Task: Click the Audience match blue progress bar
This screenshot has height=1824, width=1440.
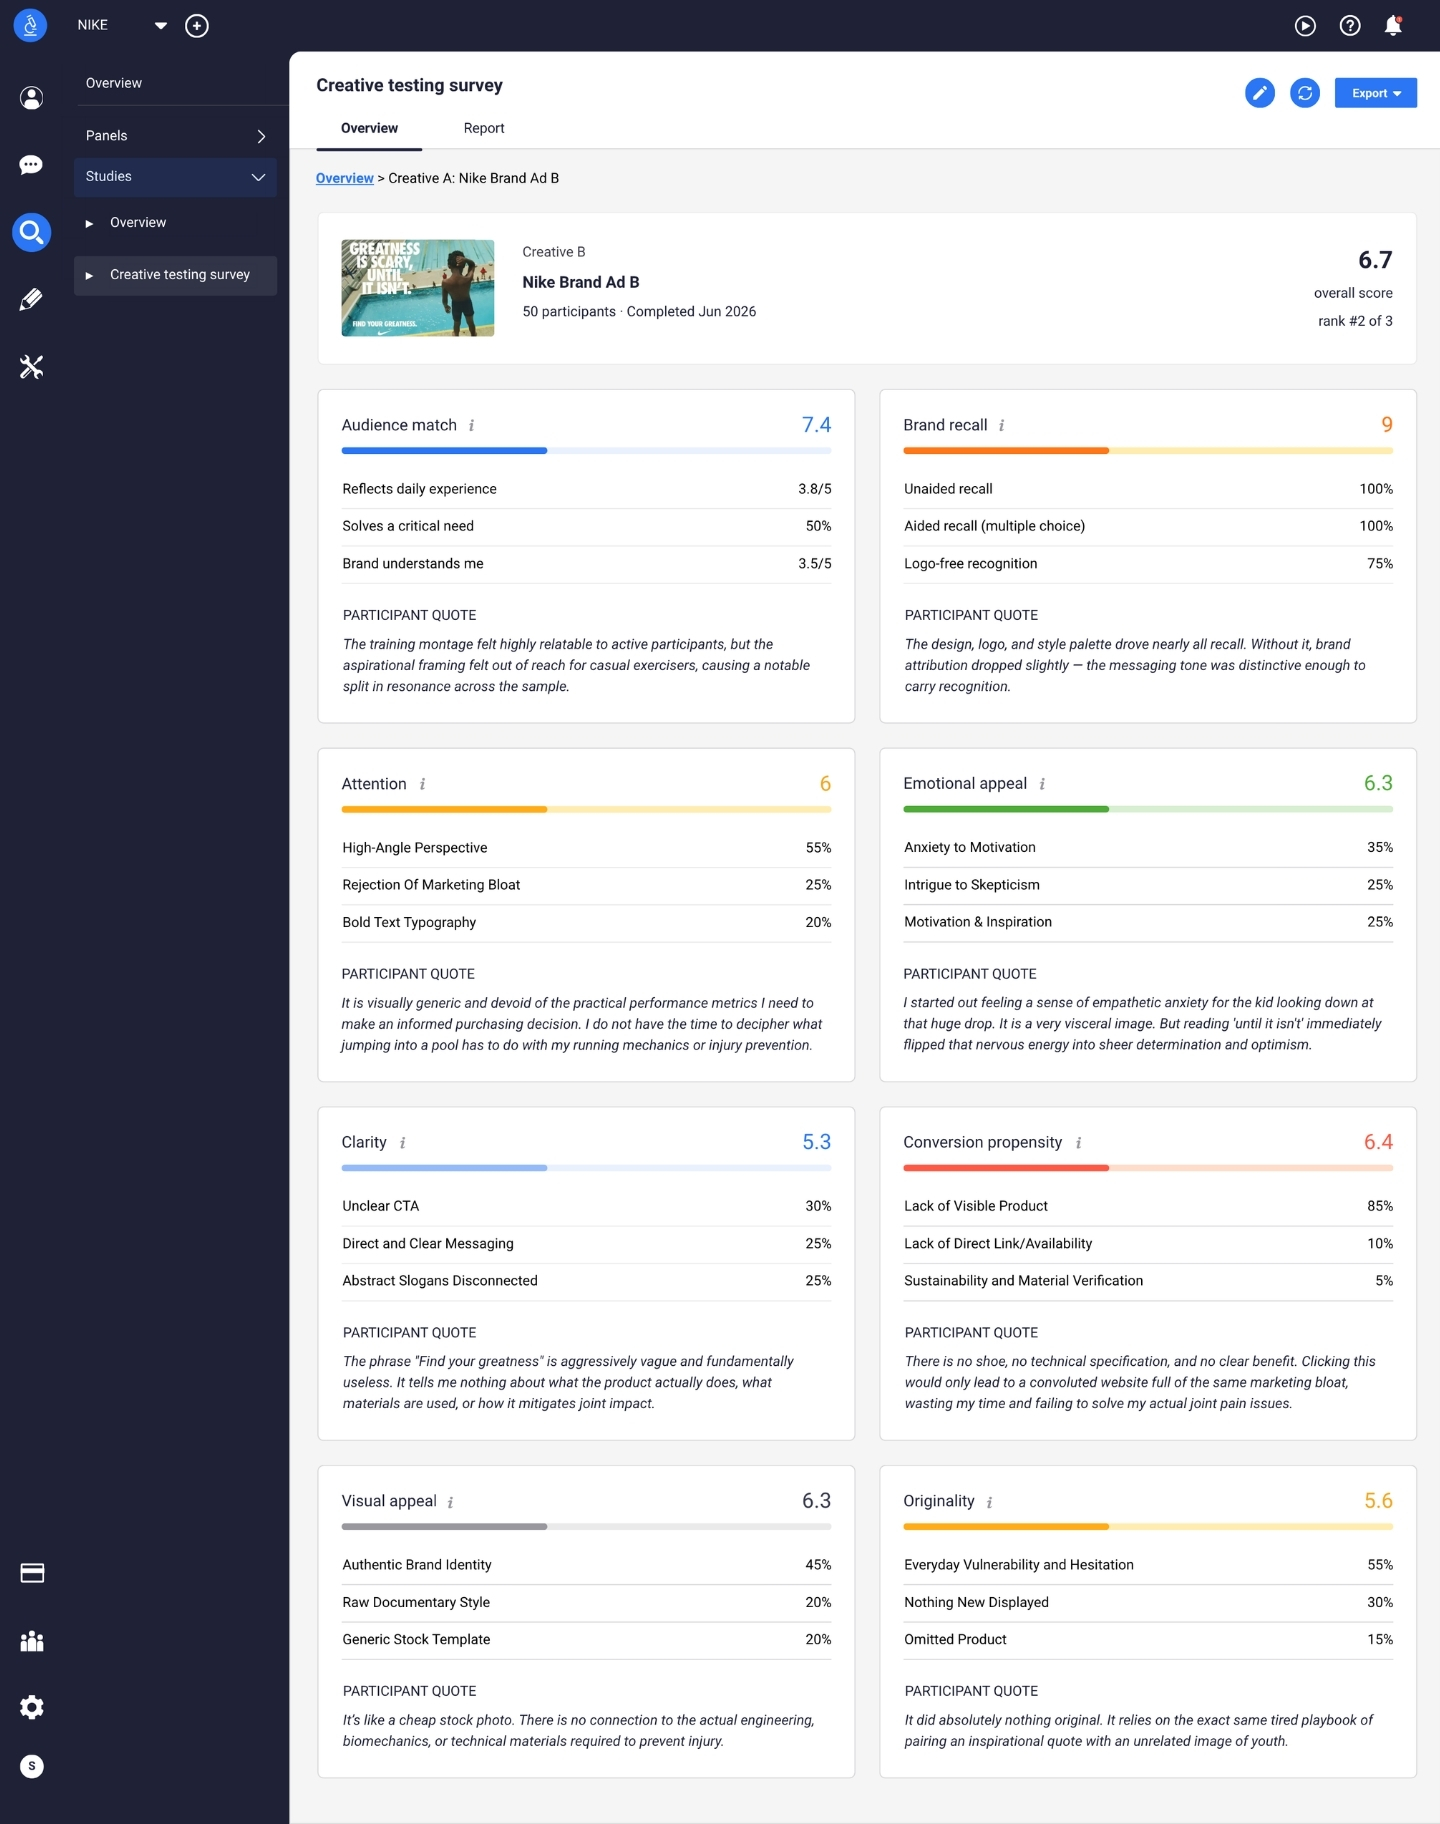Action: (x=587, y=451)
